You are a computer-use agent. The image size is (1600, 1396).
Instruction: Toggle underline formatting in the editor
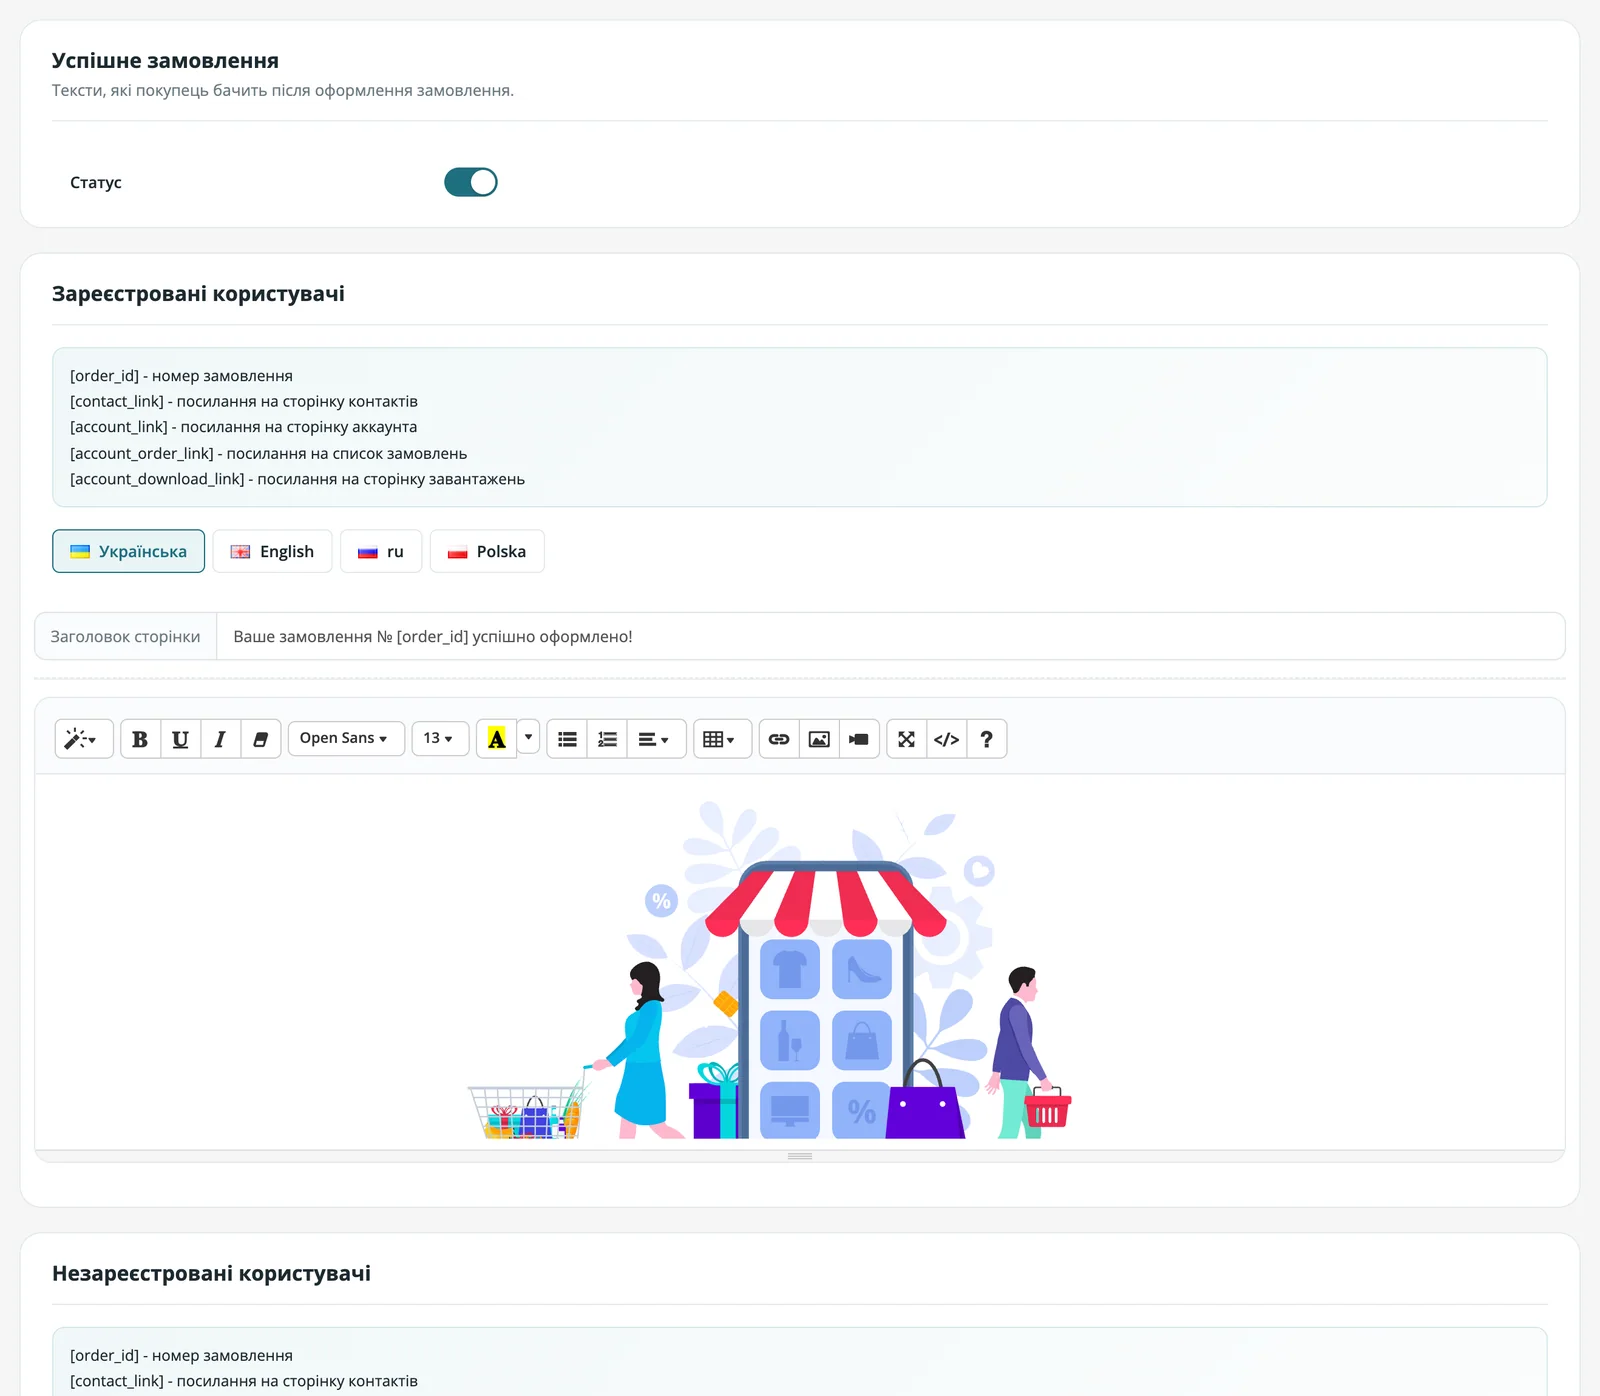tap(180, 739)
